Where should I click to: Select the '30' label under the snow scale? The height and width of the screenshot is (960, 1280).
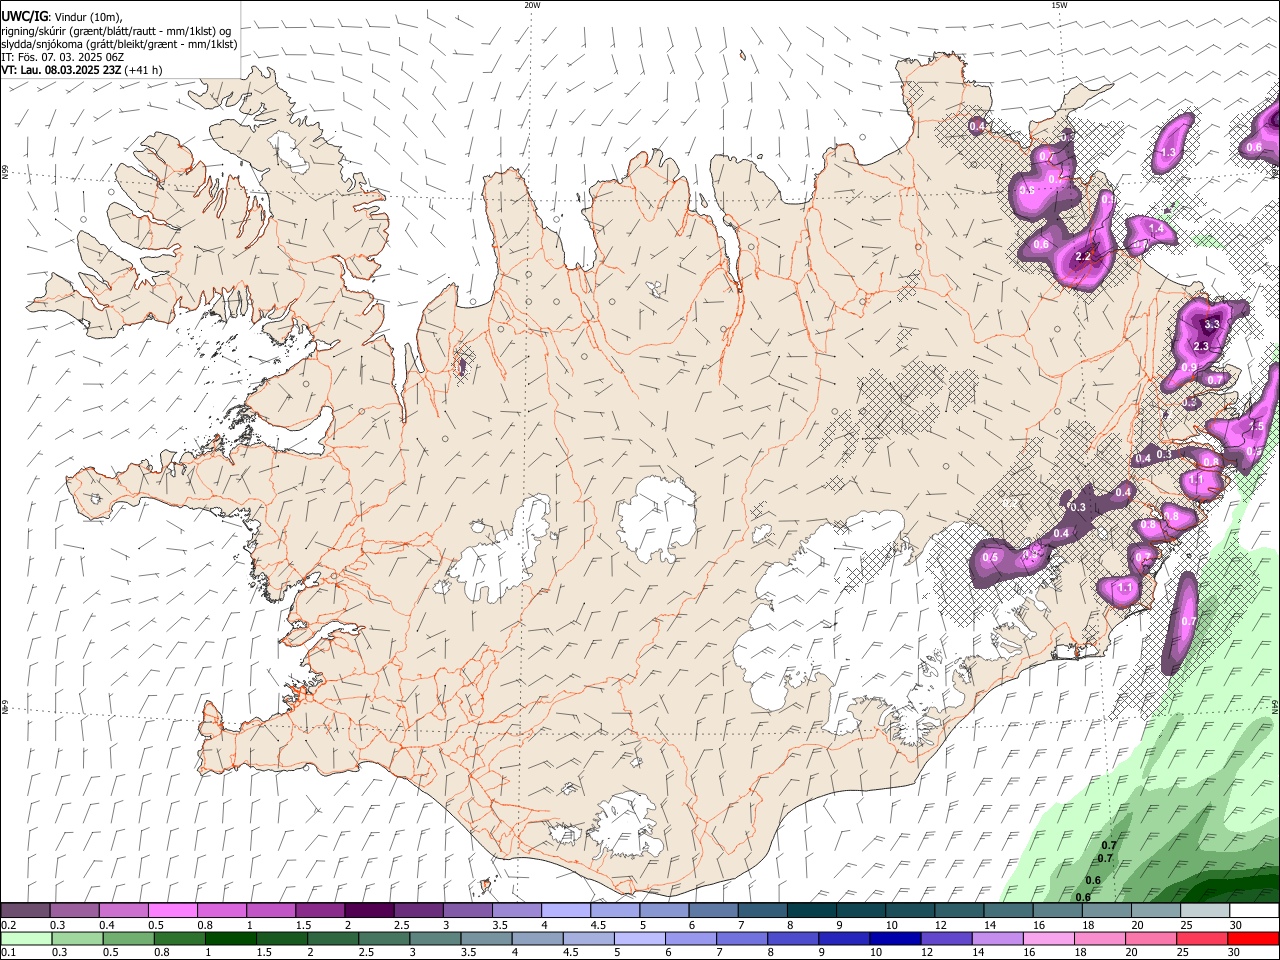coord(1236,925)
